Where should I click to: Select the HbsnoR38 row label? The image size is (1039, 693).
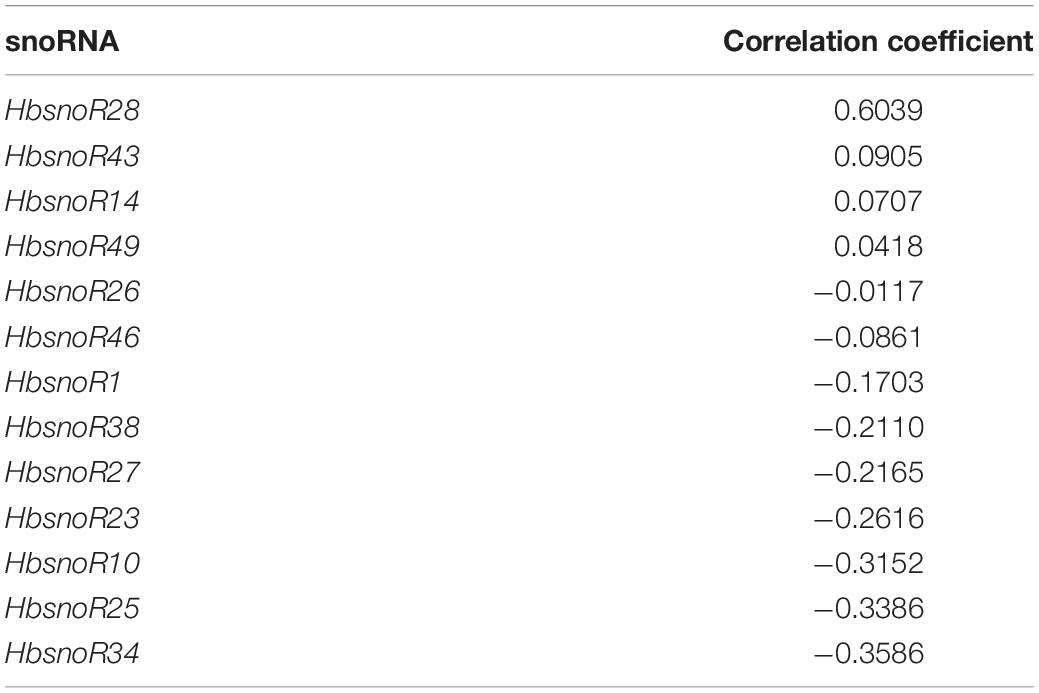72,427
